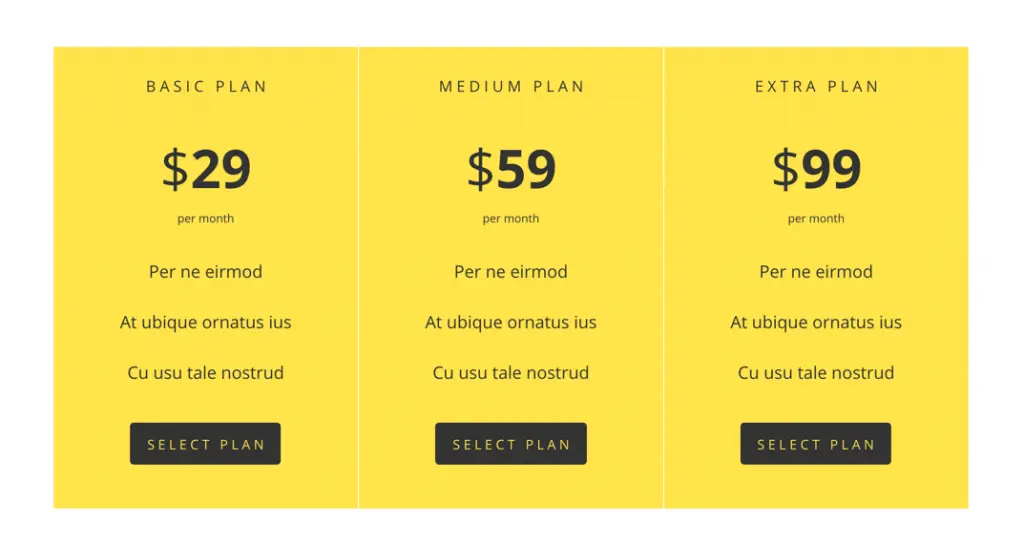Click the $29 price text
Image resolution: width=1024 pixels, height=544 pixels.
click(206, 169)
